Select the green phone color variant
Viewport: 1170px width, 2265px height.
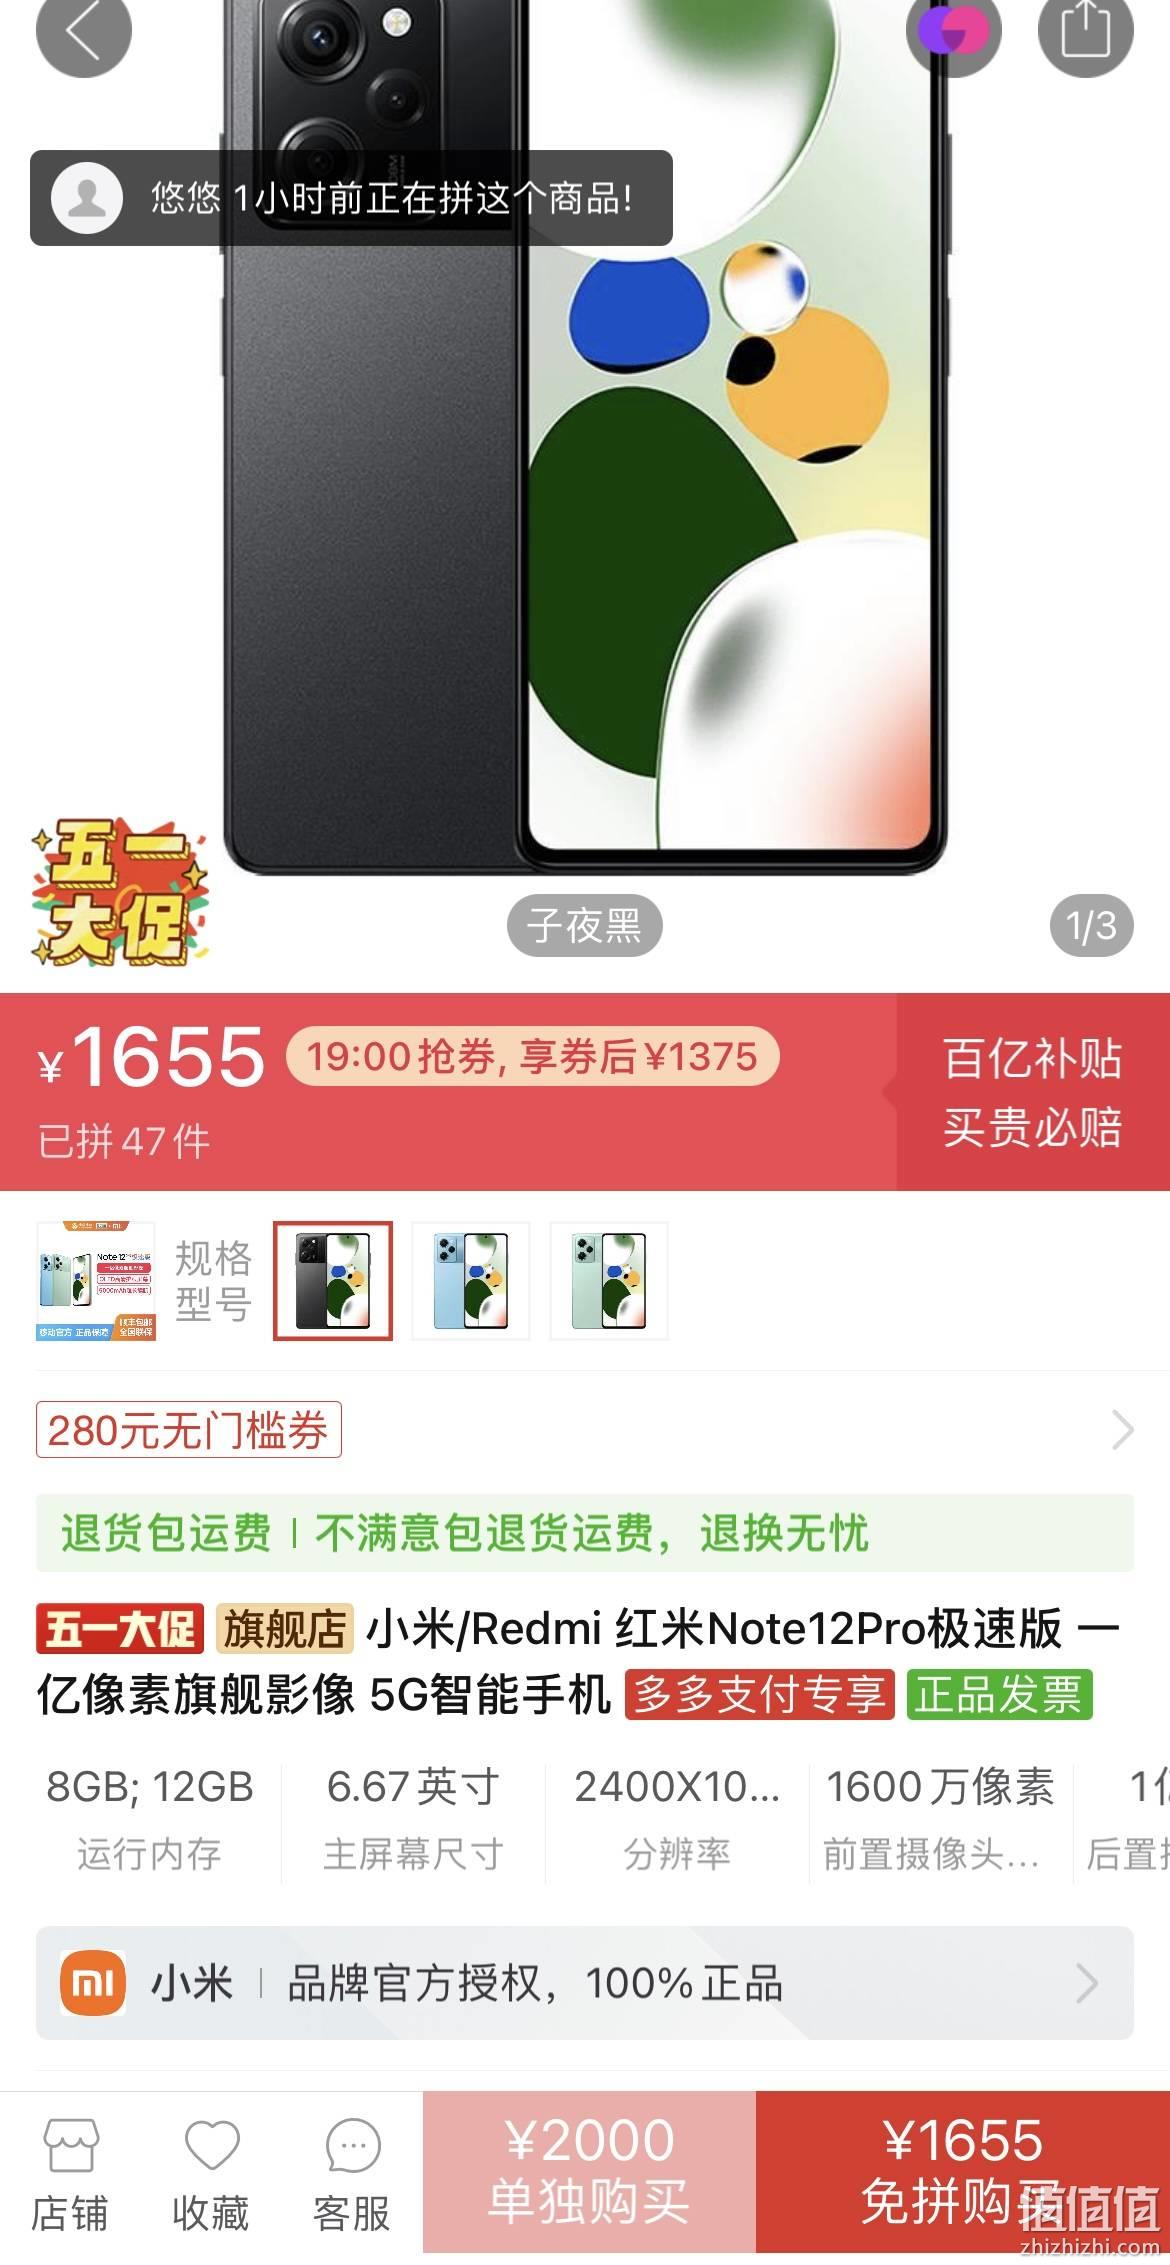coord(609,1281)
